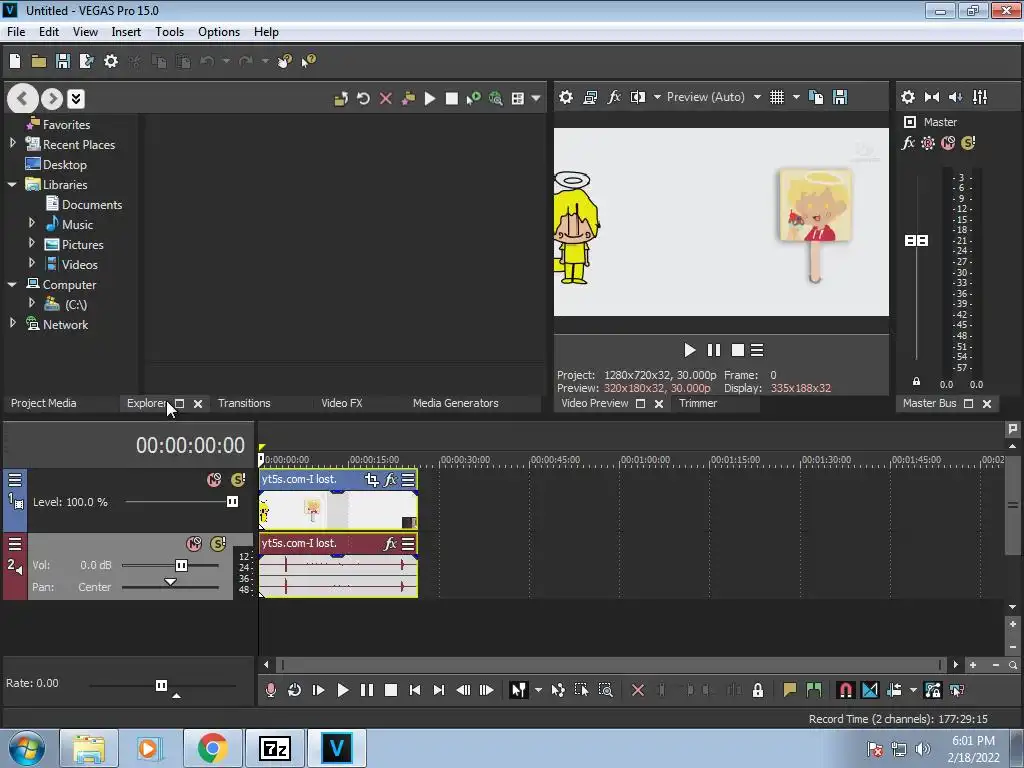Mute the Master bus
The height and width of the screenshot is (768, 1024).
click(x=948, y=143)
